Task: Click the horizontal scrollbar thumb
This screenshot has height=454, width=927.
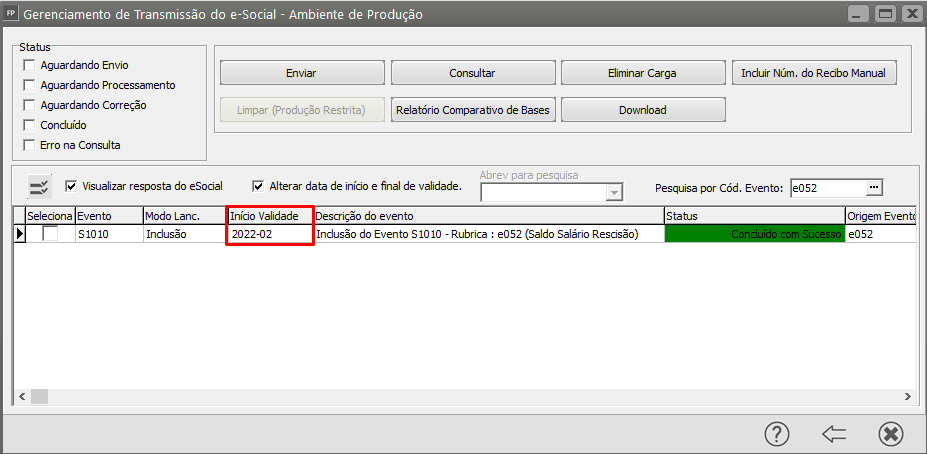Action: [40, 396]
